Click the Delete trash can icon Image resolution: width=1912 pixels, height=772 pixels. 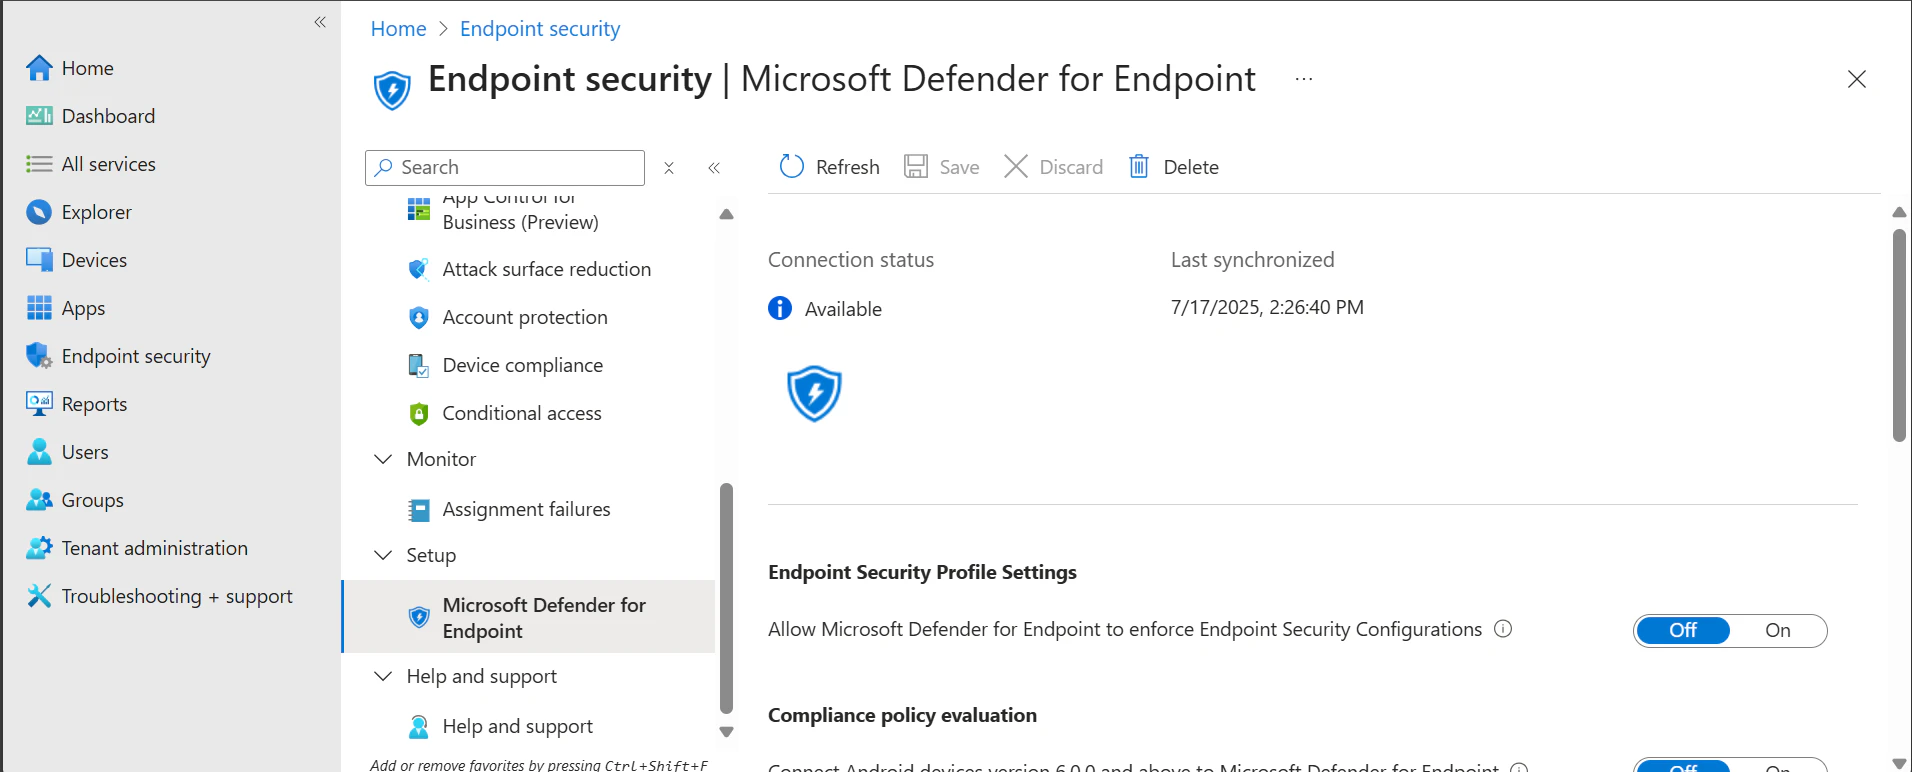(1139, 166)
